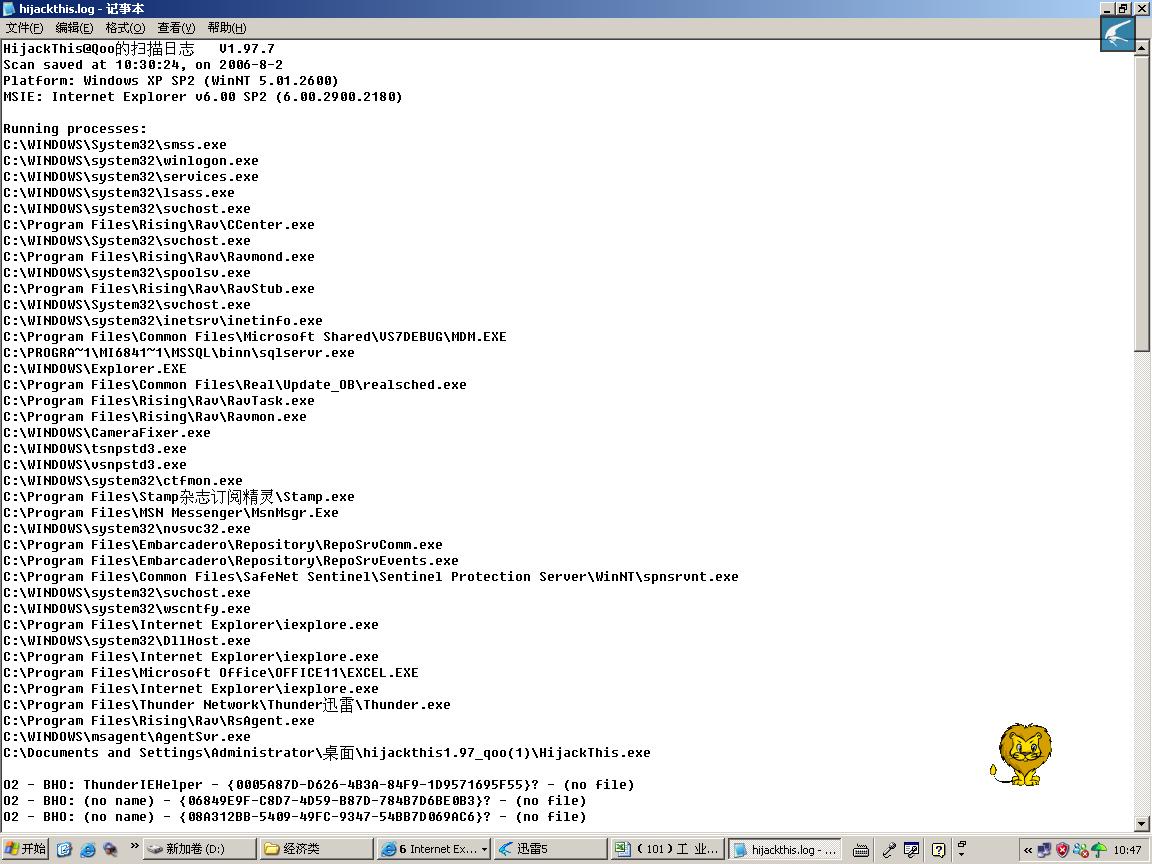Click the sqlservr.exe path line
Viewport: 1152px width, 864px height.
[x=179, y=353]
